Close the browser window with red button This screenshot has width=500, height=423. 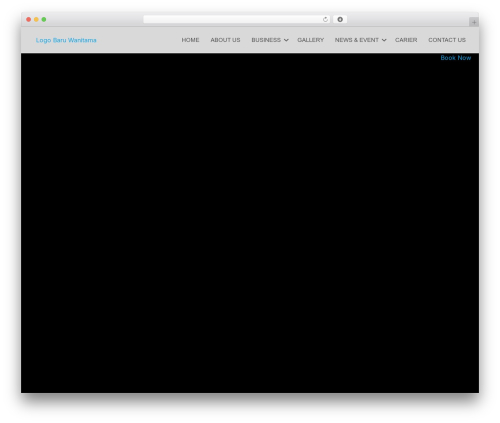[29, 19]
